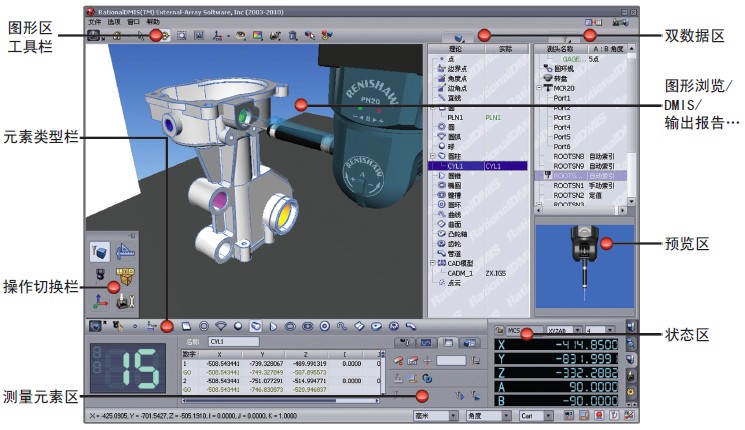745x430 pixels.
Task: Click the CADM_1 CAD model item
Action: point(456,271)
